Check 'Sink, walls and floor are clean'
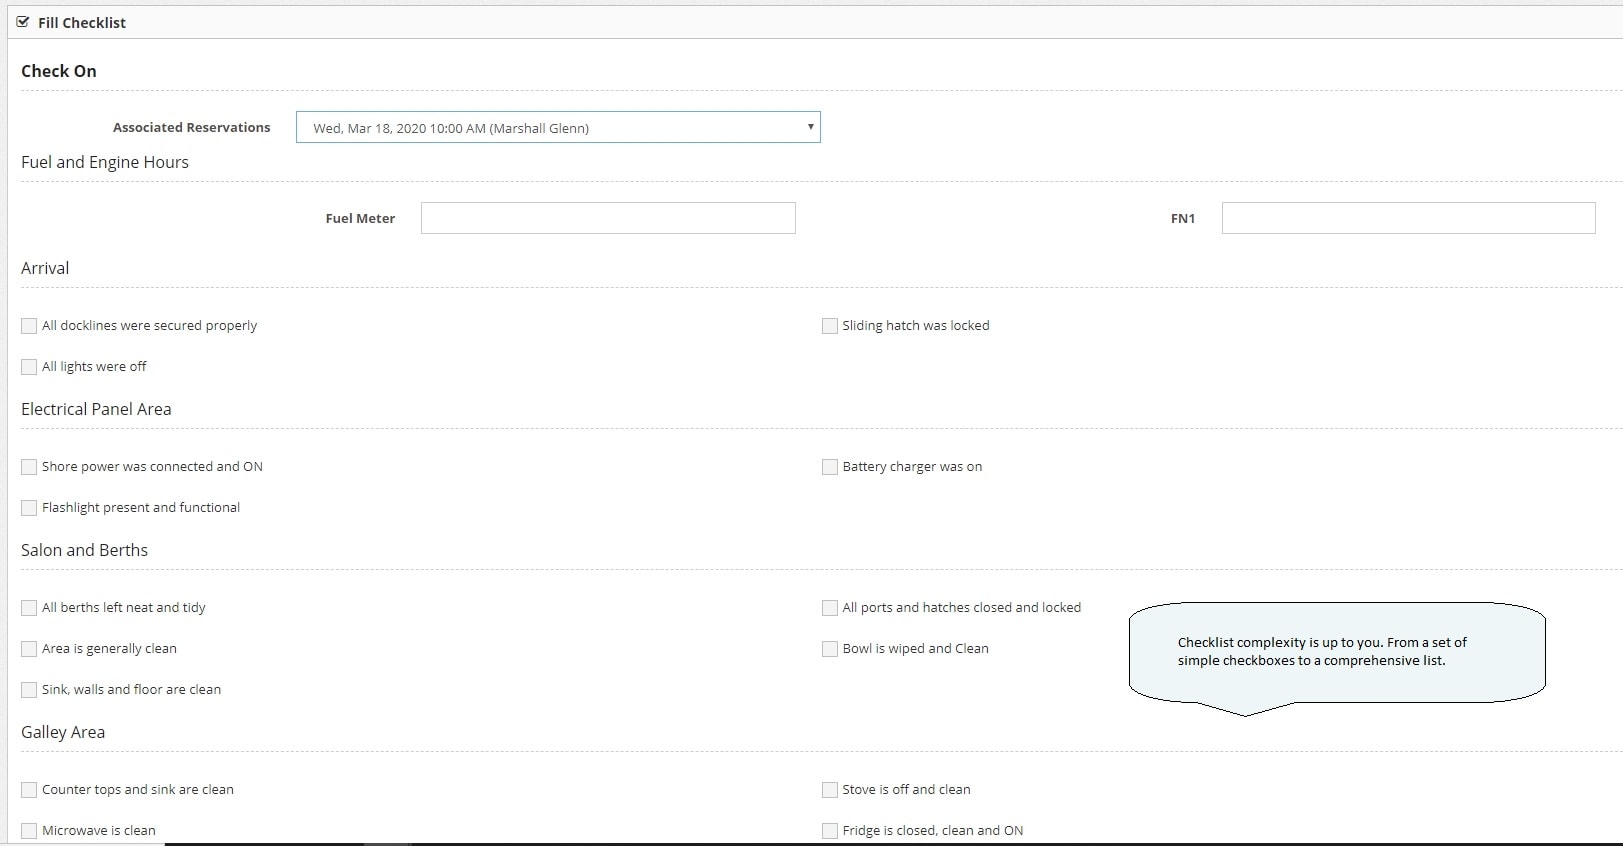1623x846 pixels. coord(29,690)
